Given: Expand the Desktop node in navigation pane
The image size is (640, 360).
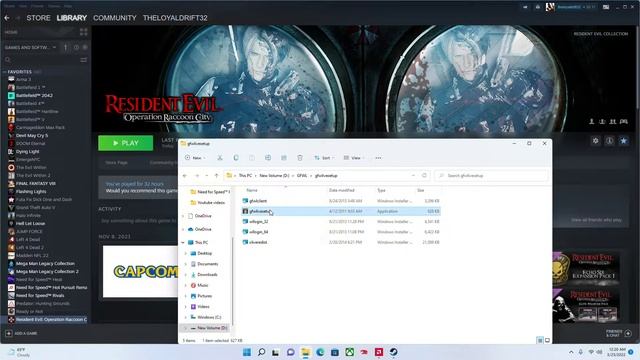Looking at the screenshot, I should pyautogui.click(x=186, y=253).
